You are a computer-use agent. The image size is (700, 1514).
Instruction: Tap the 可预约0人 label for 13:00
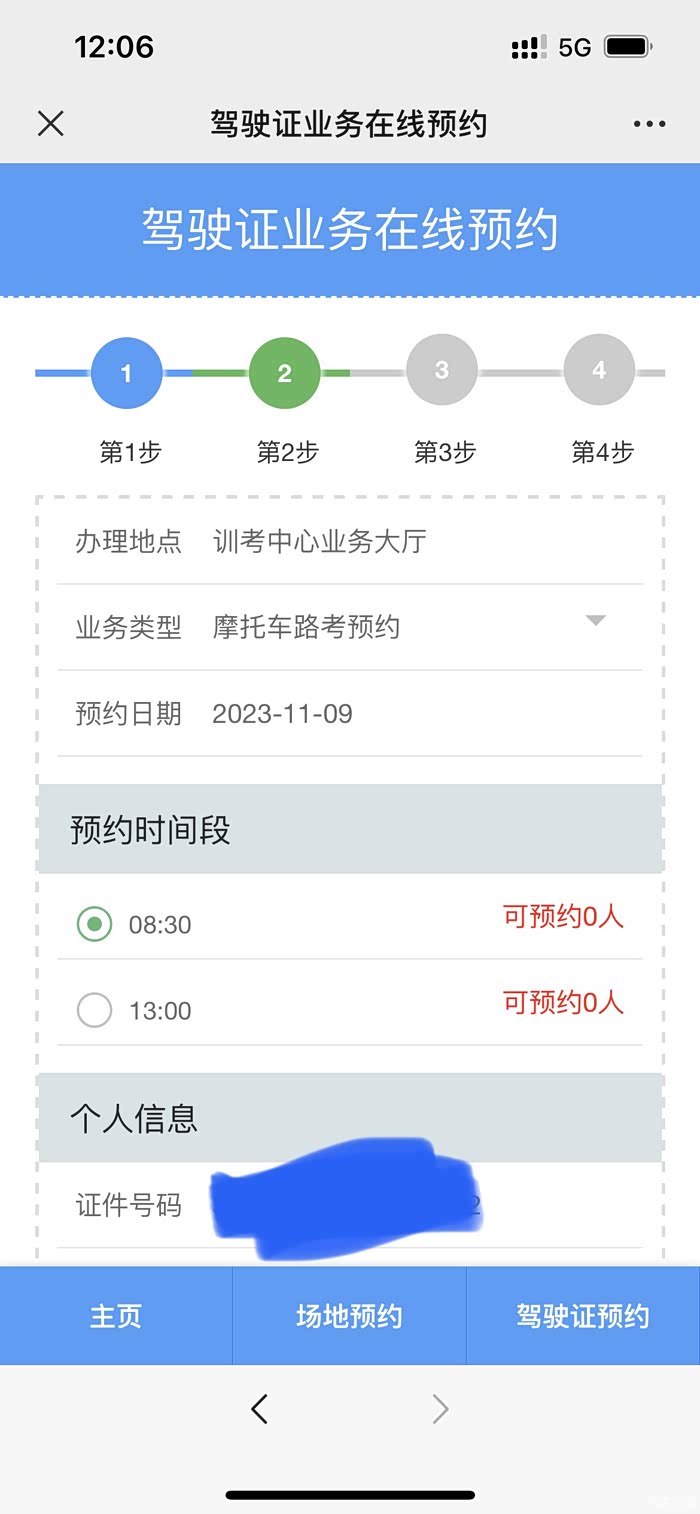[x=563, y=1002]
